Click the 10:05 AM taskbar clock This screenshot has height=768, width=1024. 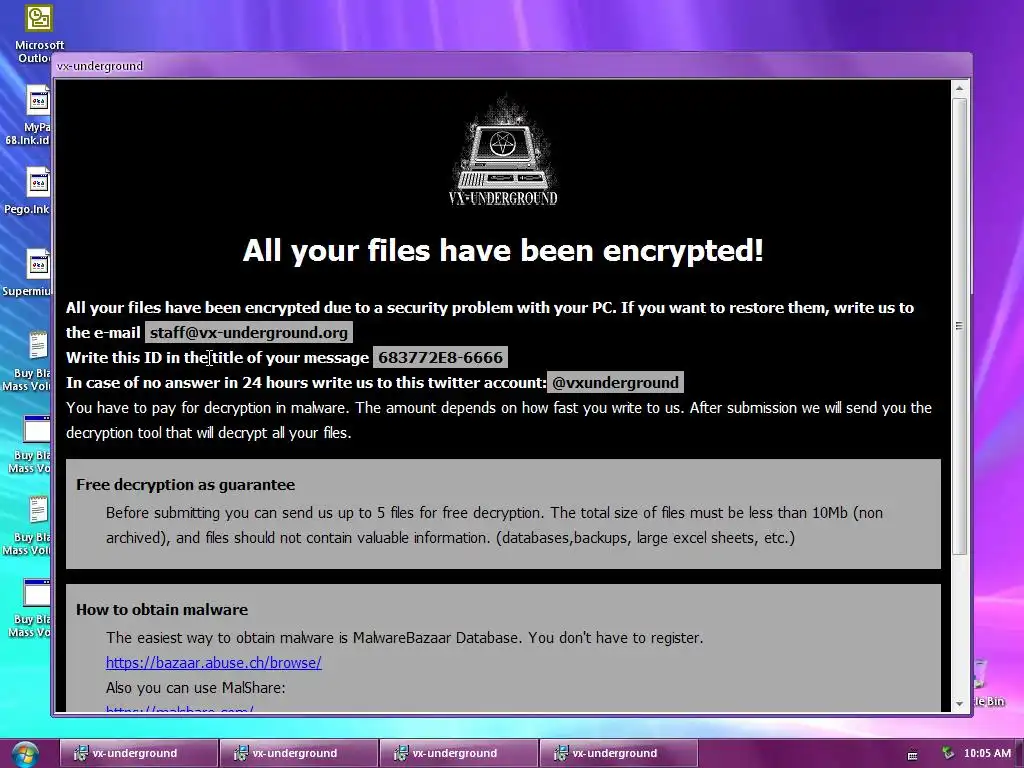pyautogui.click(x=987, y=753)
